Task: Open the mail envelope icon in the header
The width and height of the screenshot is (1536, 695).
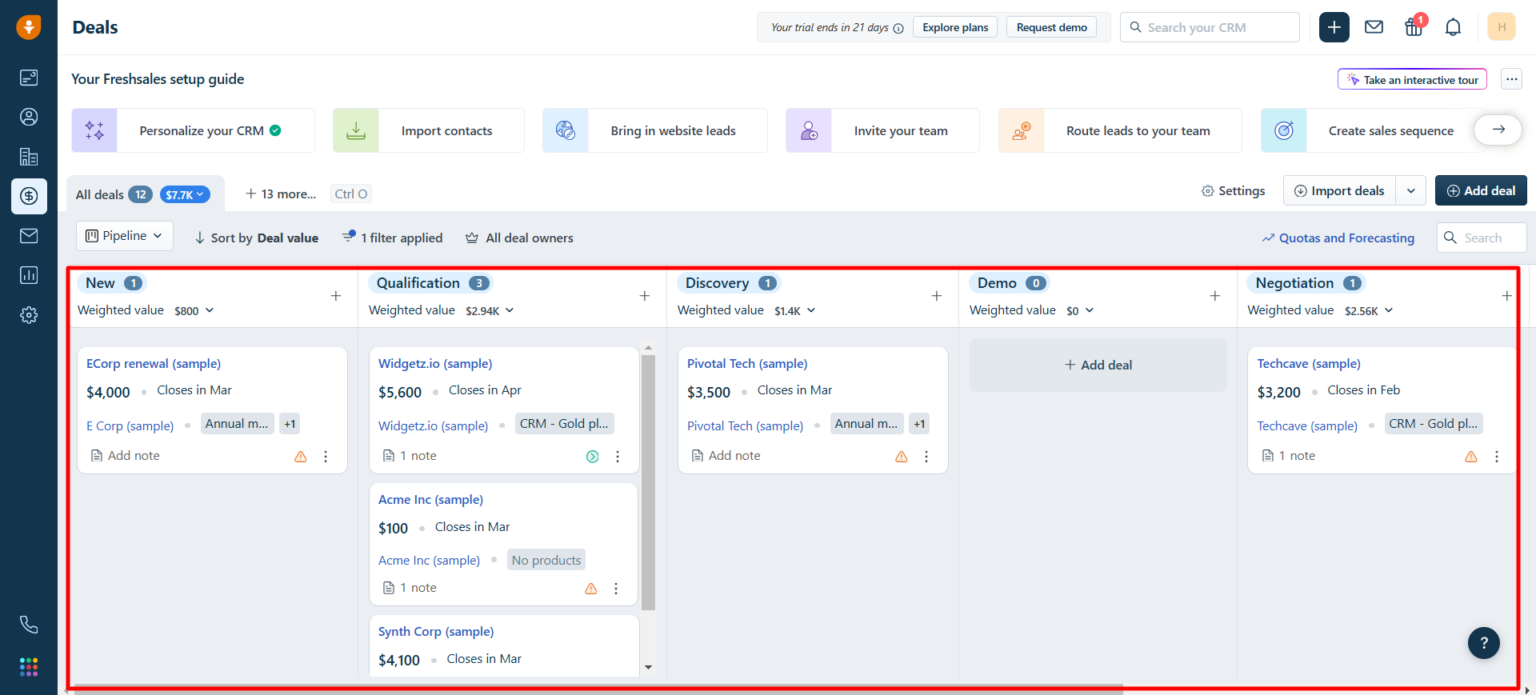Action: tap(1374, 27)
